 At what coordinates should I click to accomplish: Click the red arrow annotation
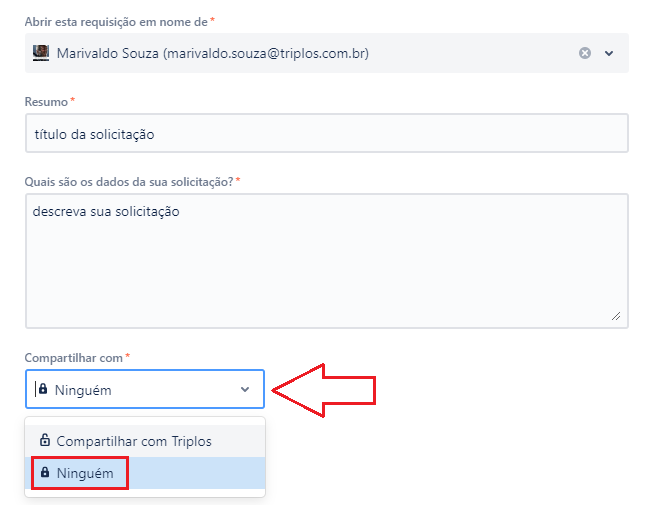pos(323,391)
